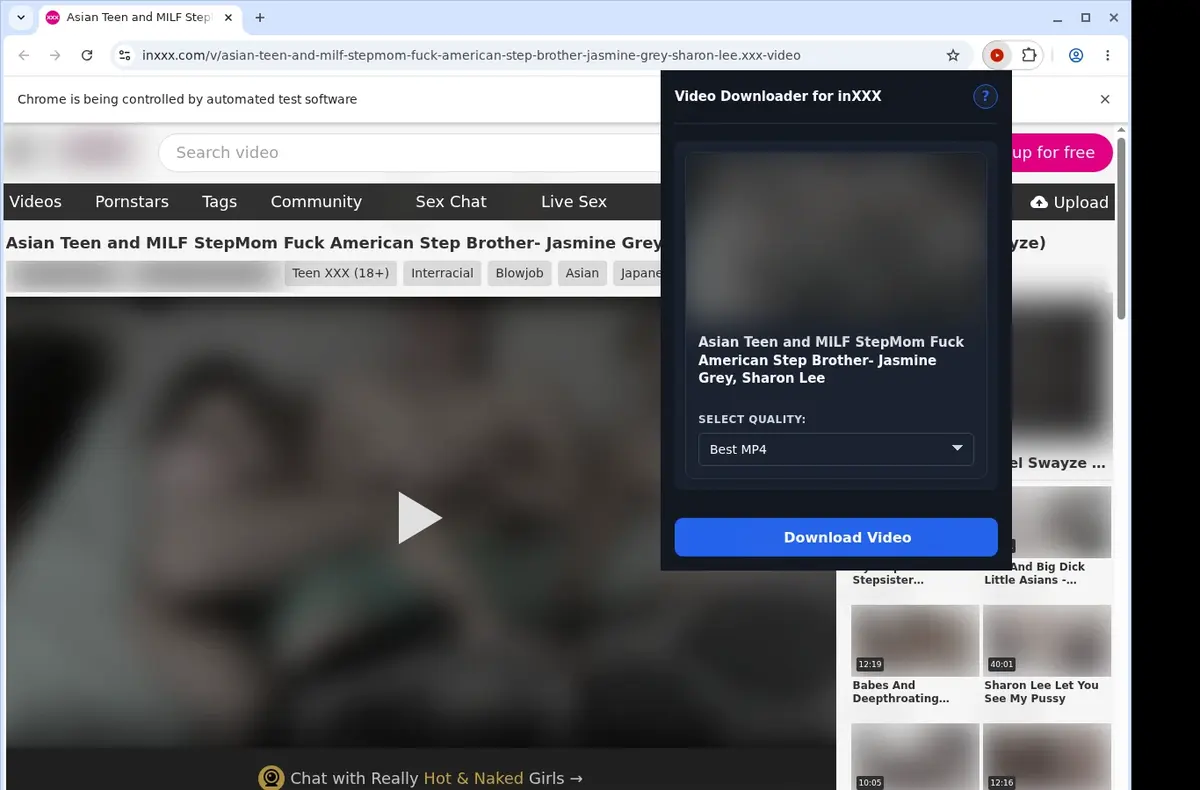The height and width of the screenshot is (790, 1200).
Task: Click the Video Downloader for inXXX heading
Action: pos(778,96)
